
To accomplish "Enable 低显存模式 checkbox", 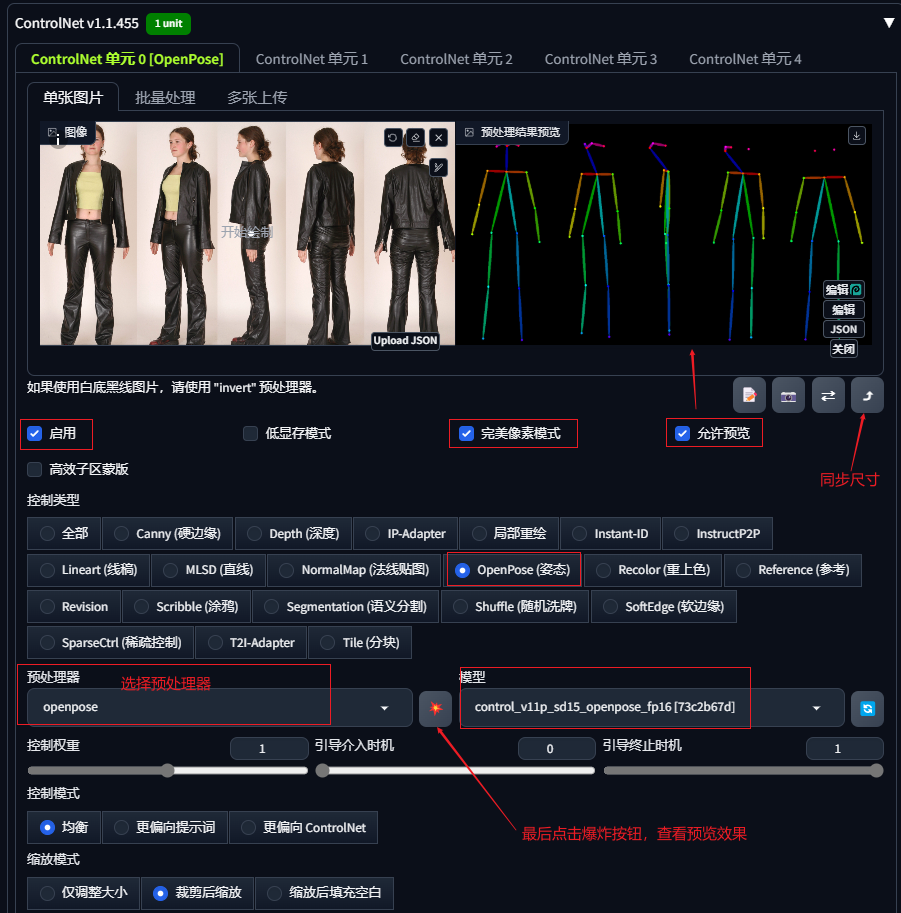I will point(250,433).
